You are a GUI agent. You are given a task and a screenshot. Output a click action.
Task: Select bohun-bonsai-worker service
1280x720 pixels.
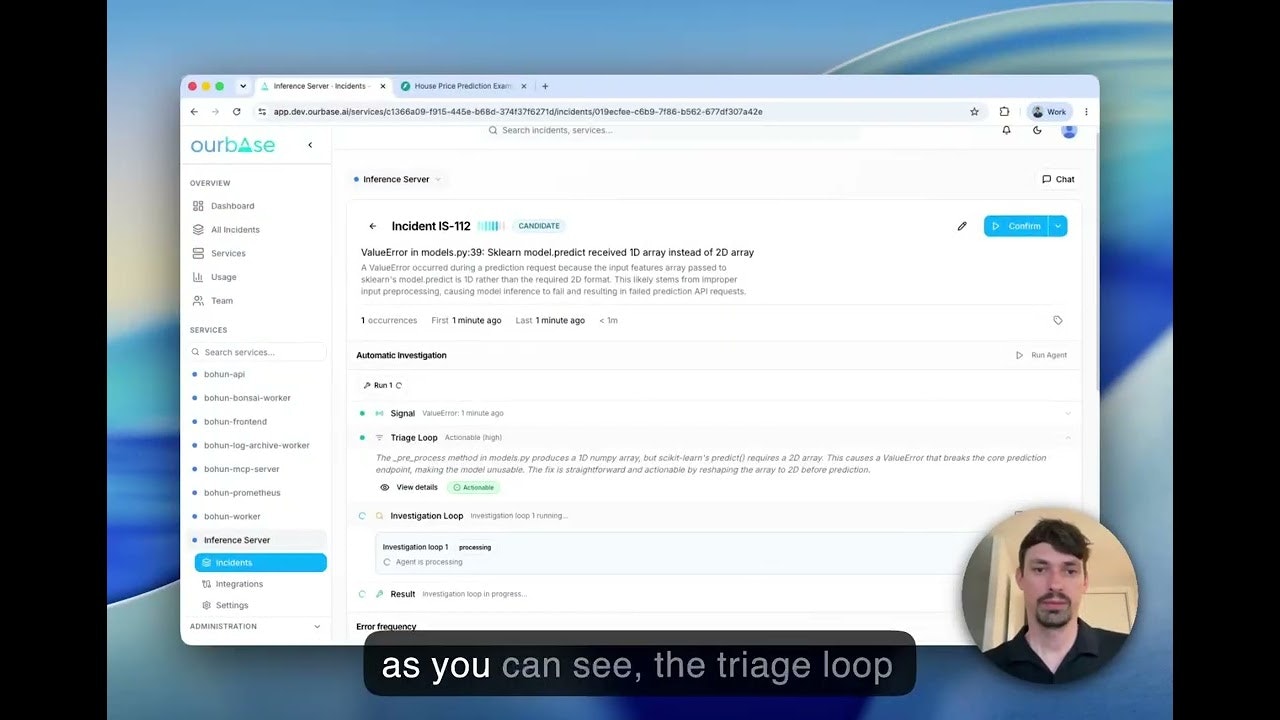pos(247,398)
